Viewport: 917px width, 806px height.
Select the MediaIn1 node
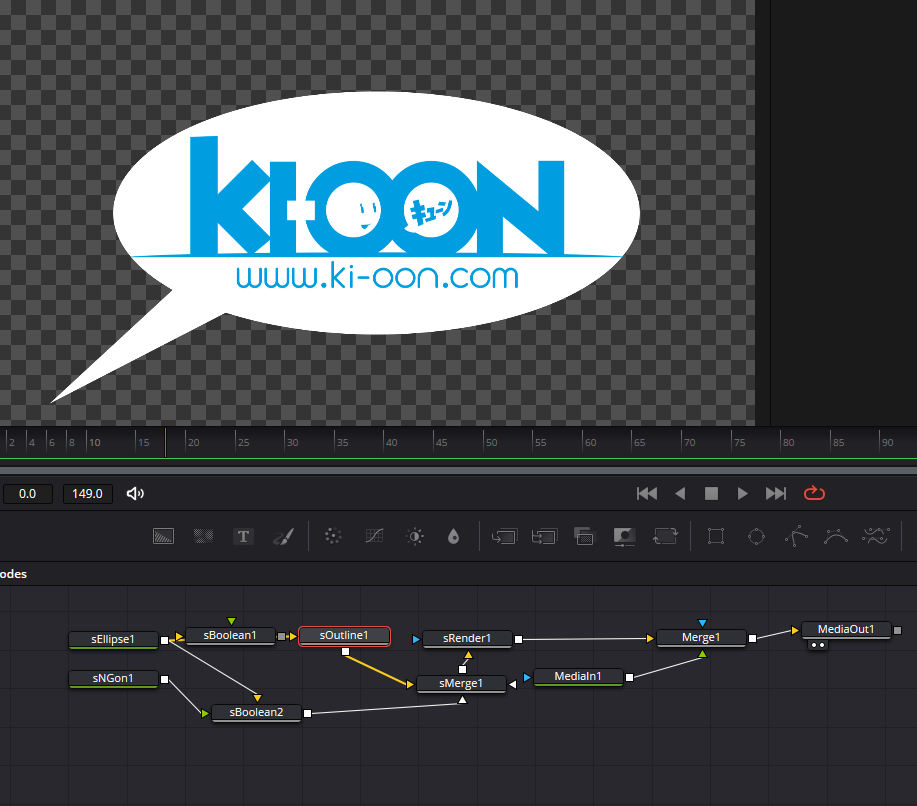578,677
